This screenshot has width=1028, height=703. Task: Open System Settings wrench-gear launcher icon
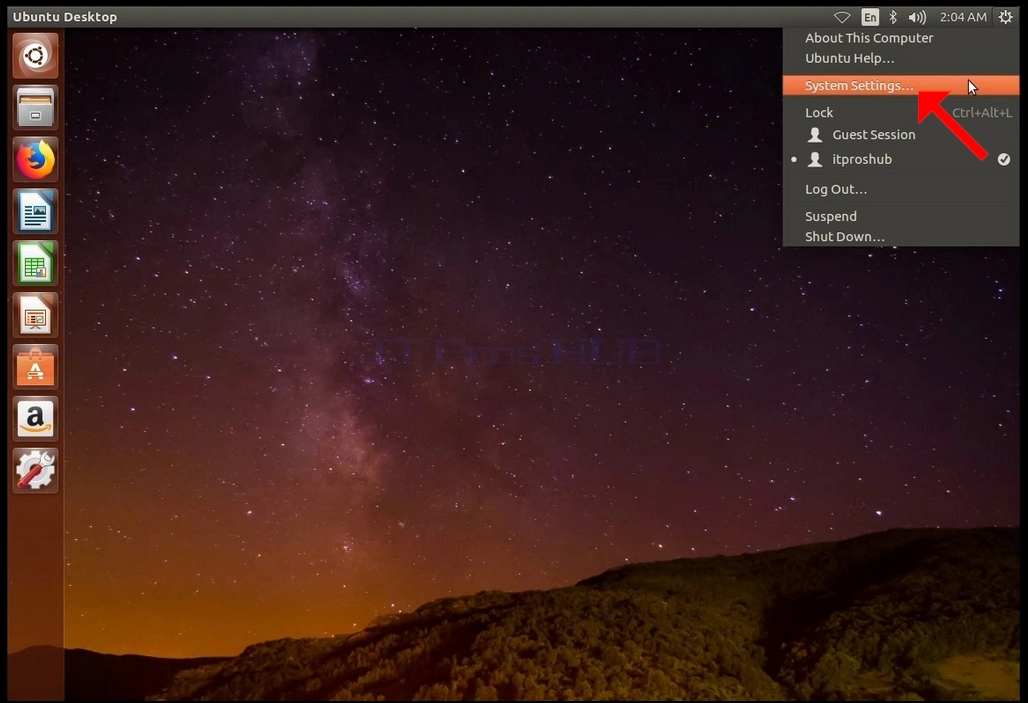(x=35, y=471)
